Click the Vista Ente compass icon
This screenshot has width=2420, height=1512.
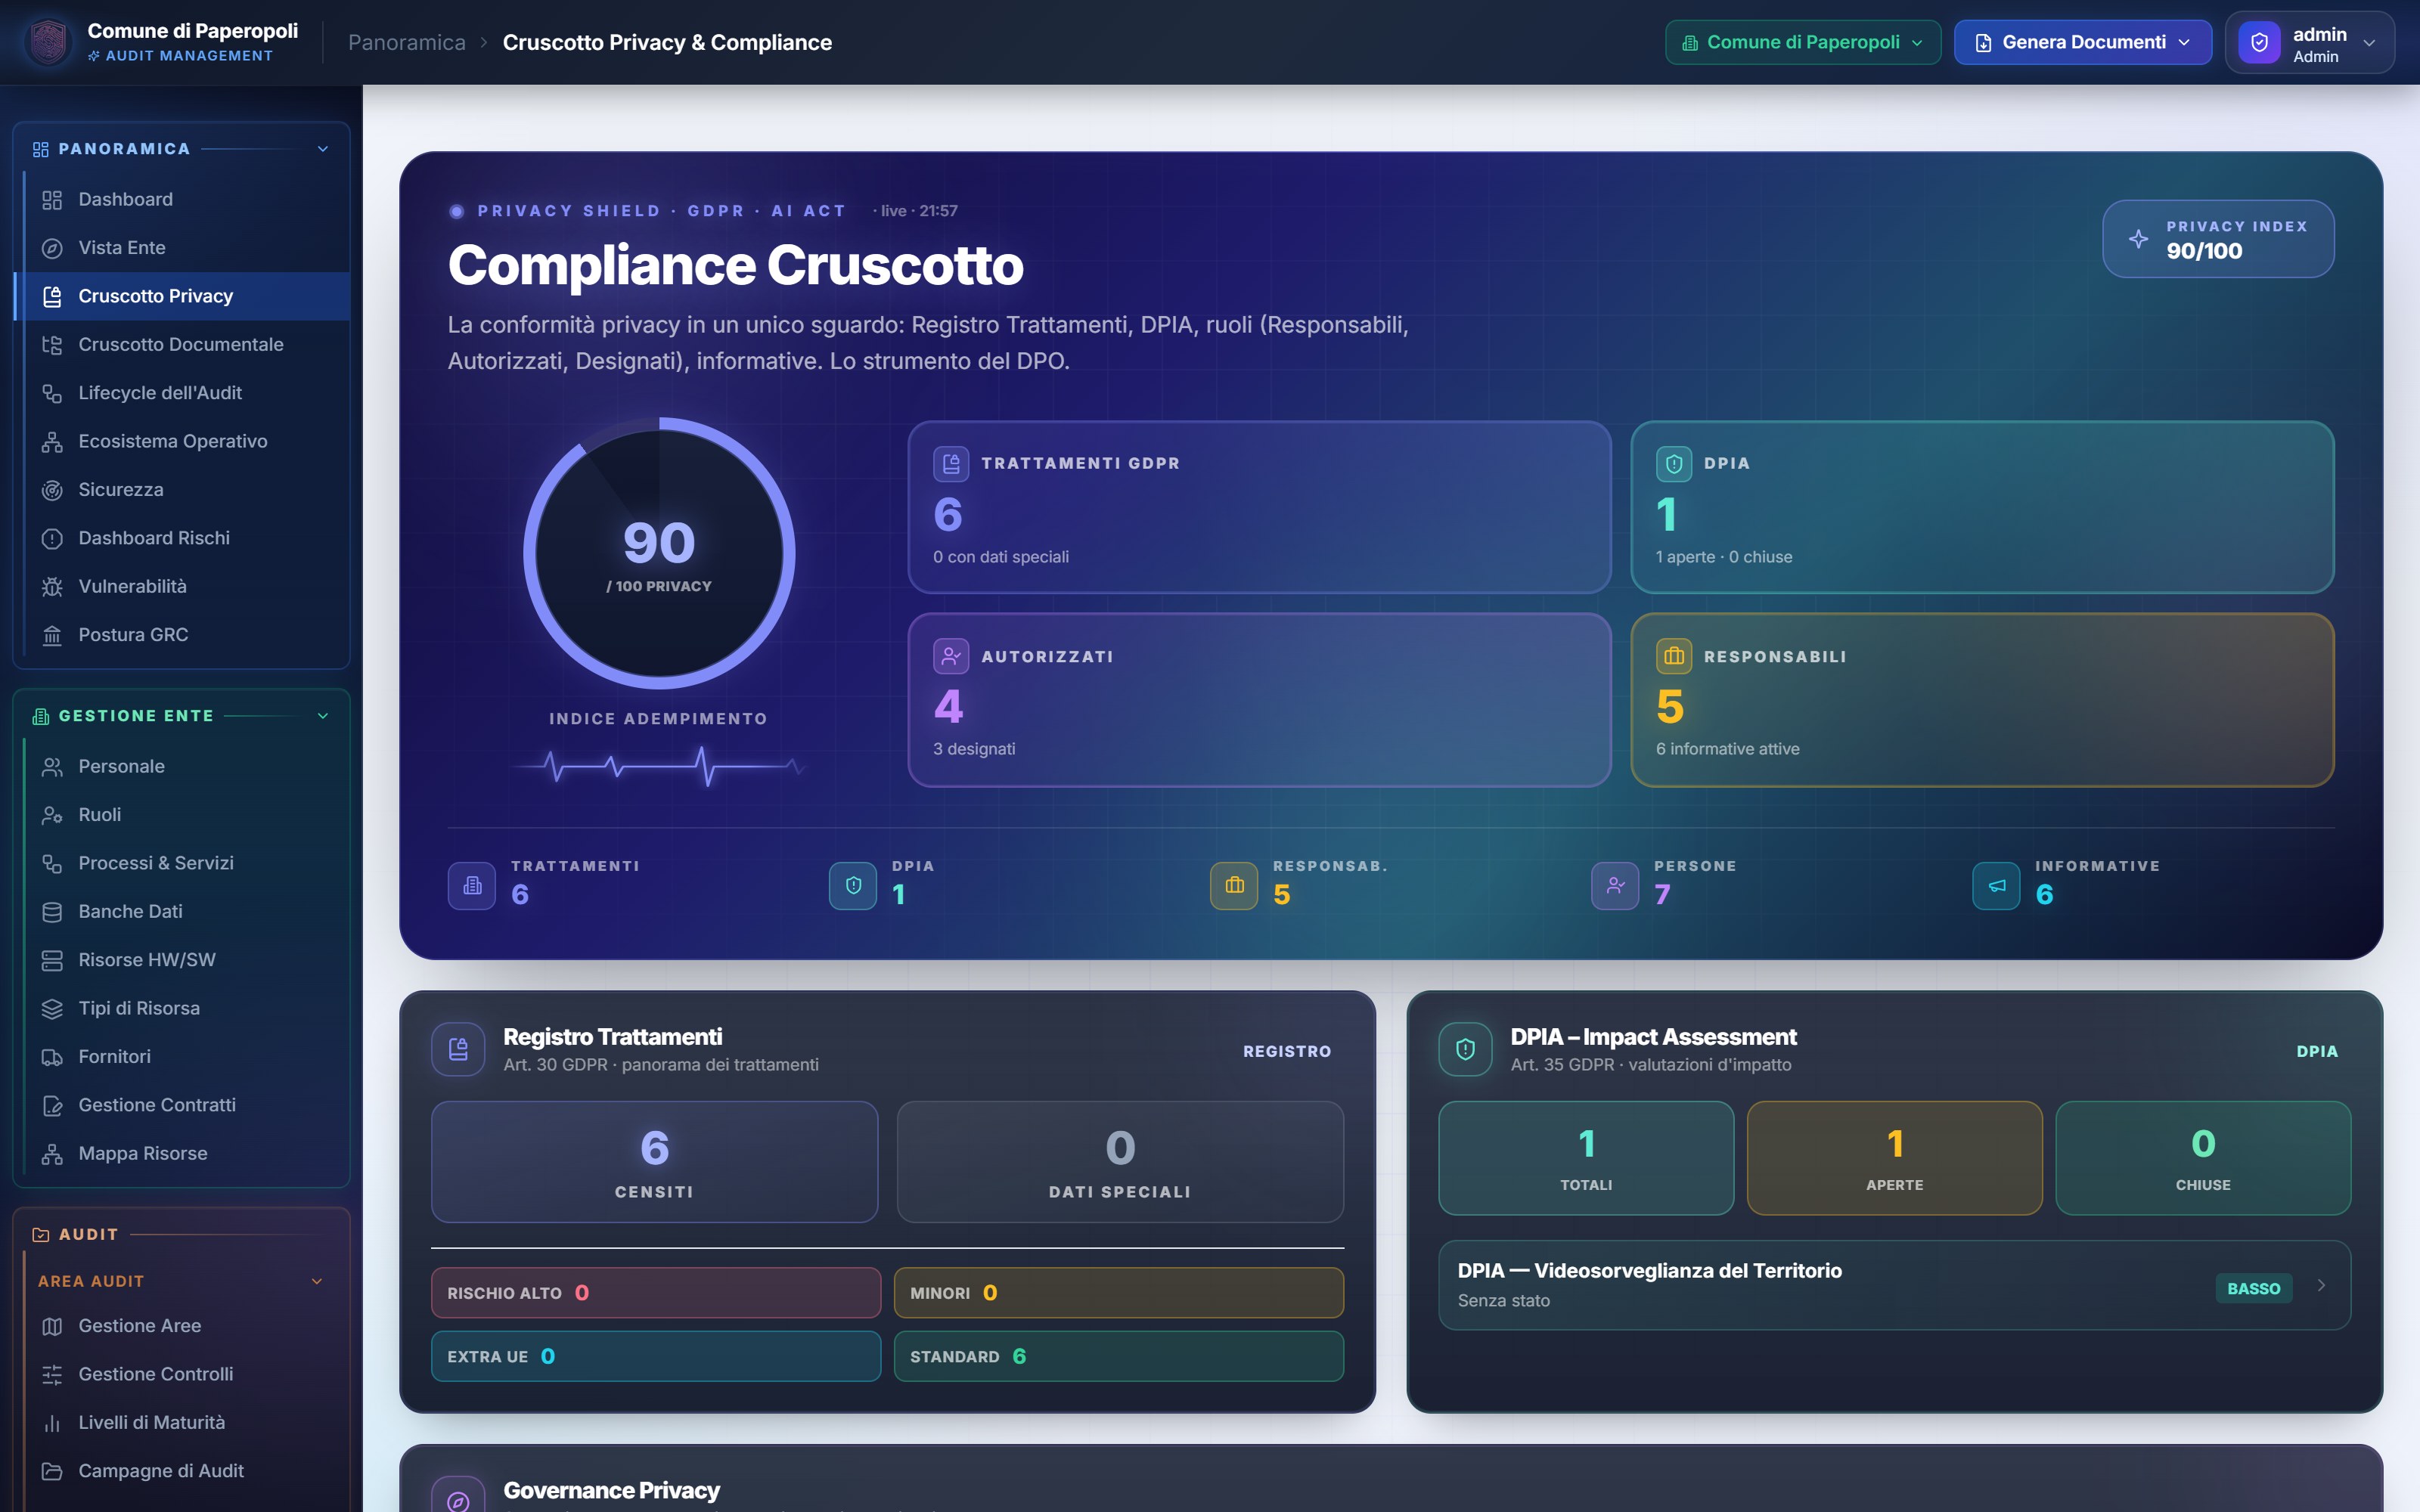52,248
